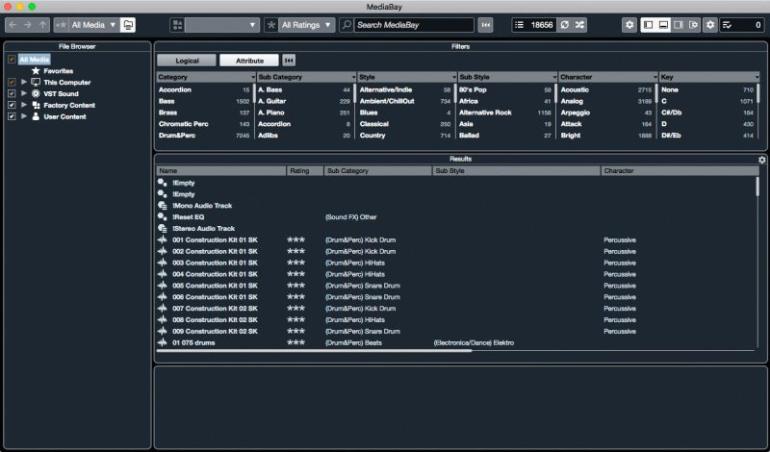770x452 pixels.
Task: Open the Key column attribute dropdown
Action: click(x=757, y=77)
